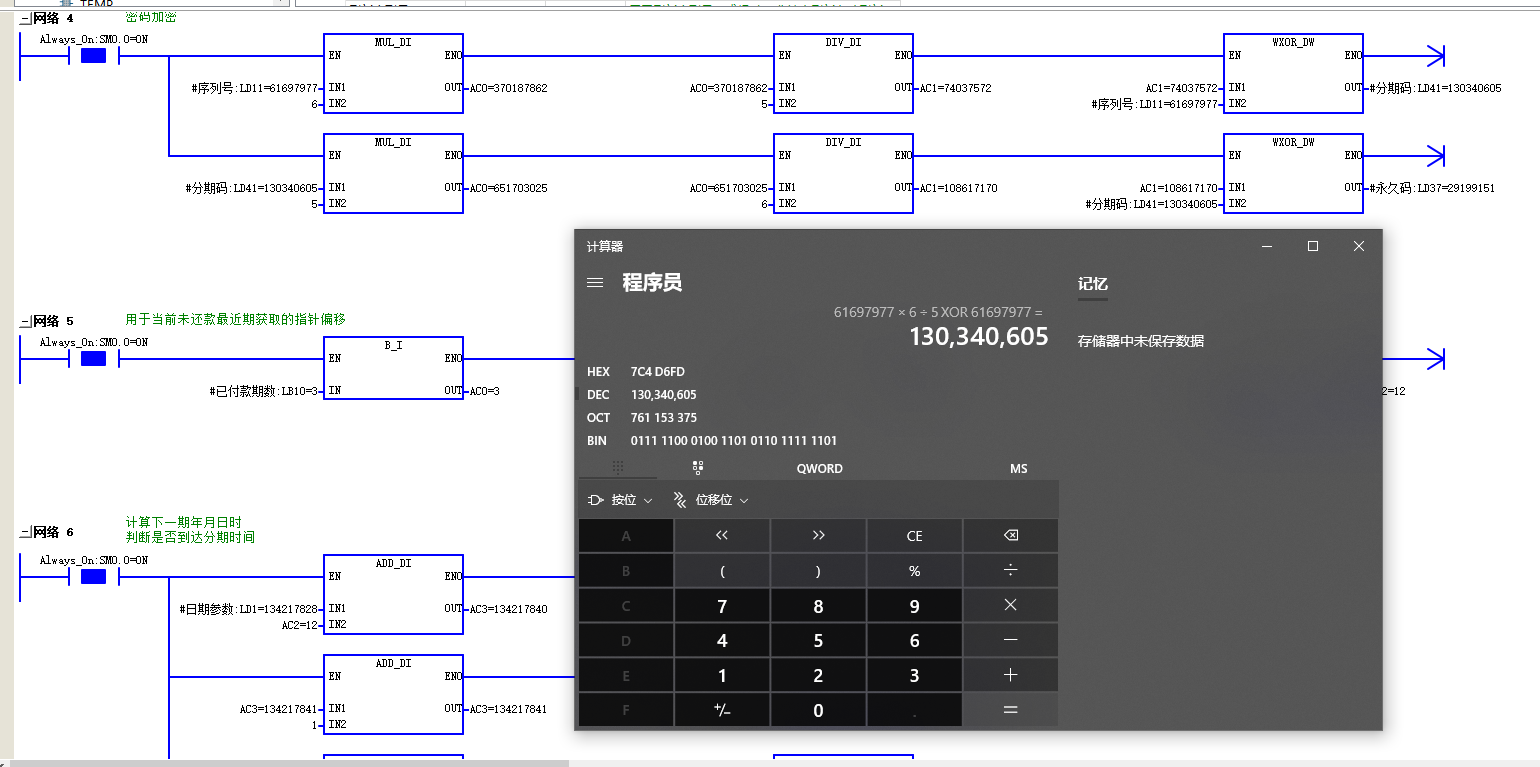
Task: Click the +/− sign toggle key
Action: (x=722, y=710)
